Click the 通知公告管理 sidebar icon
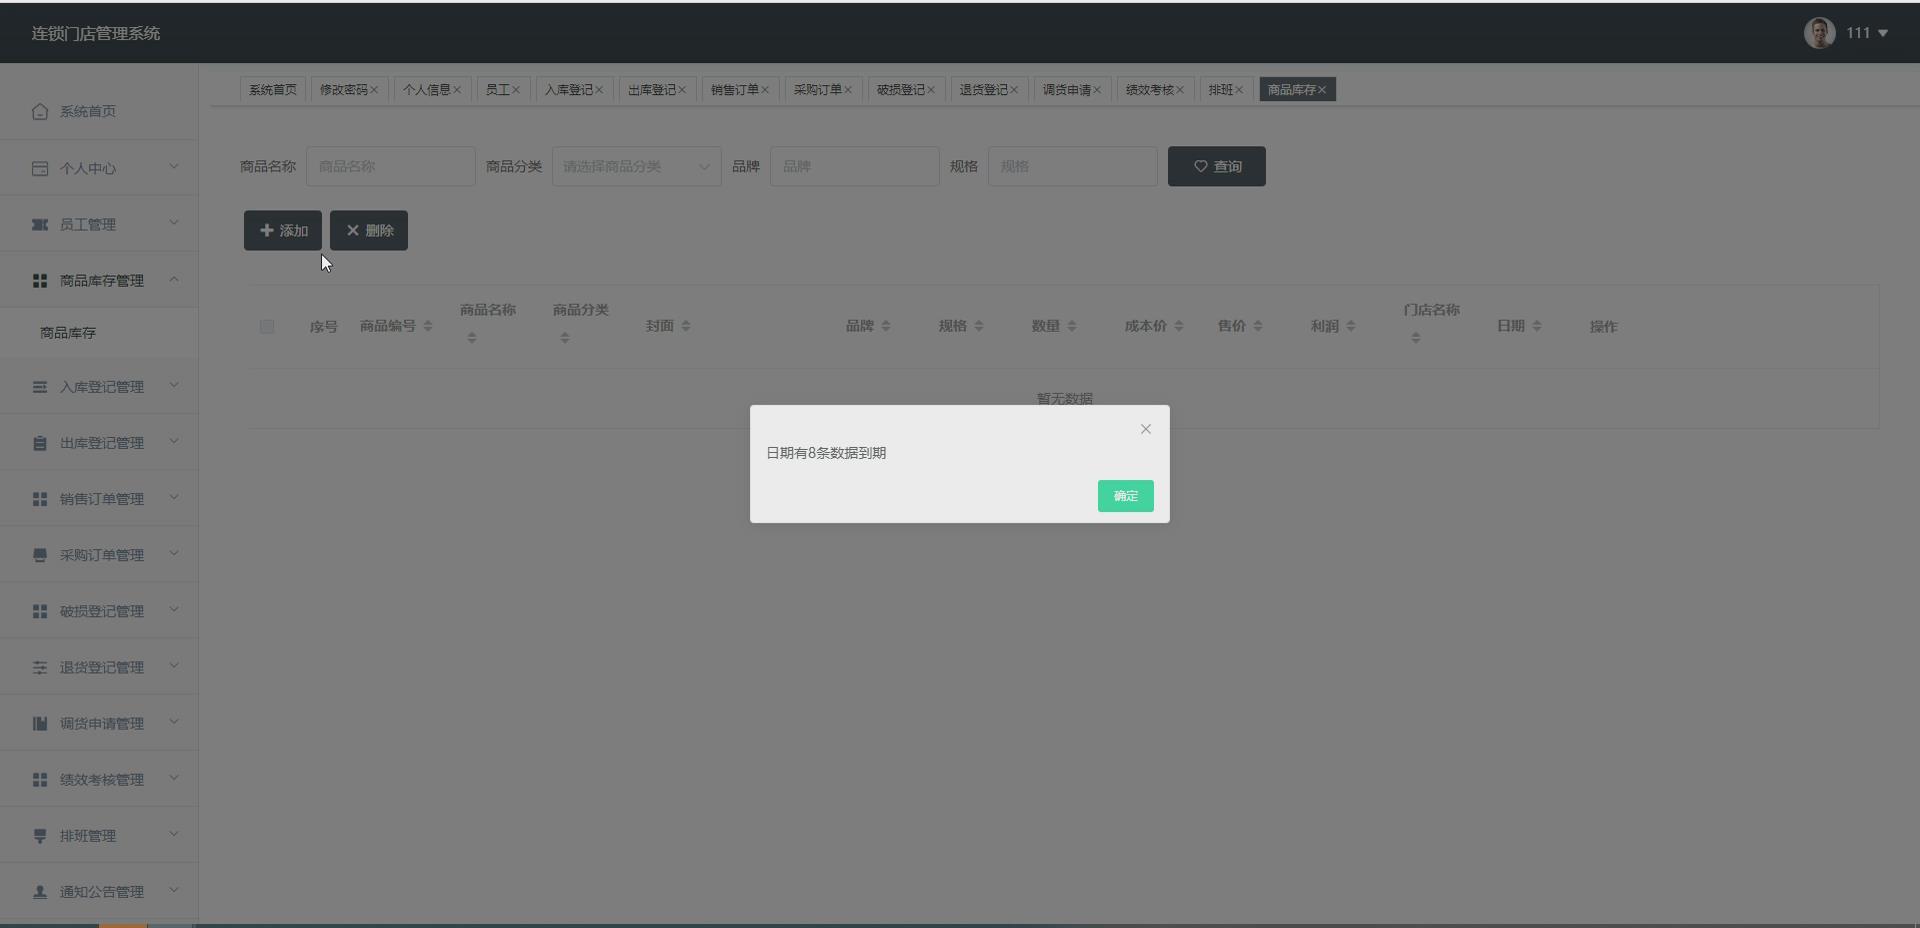Screen dimensions: 1920x928 coord(40,892)
